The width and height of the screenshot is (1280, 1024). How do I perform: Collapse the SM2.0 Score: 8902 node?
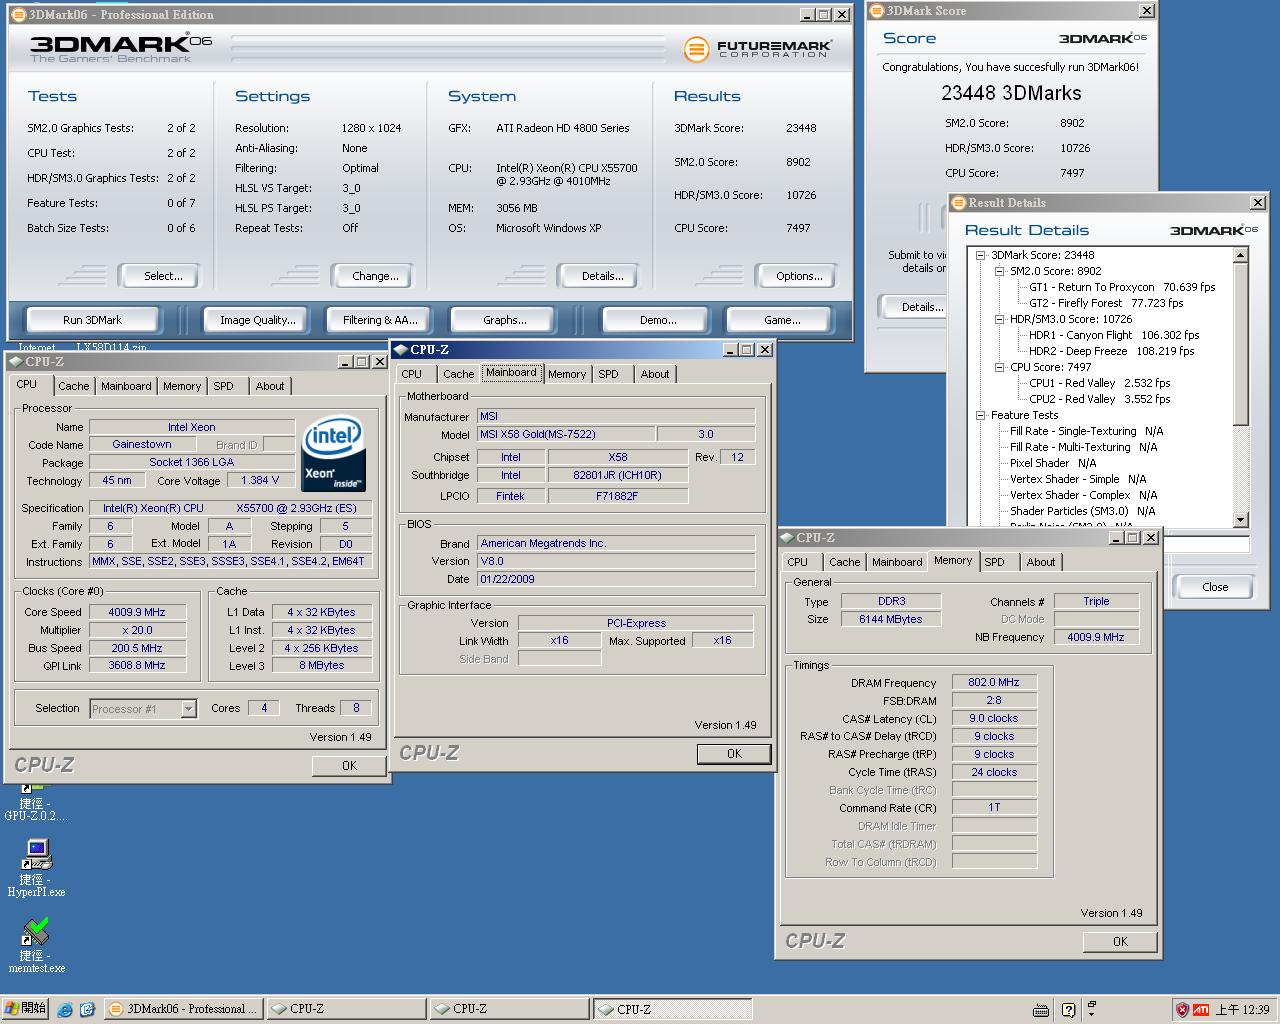tap(999, 271)
